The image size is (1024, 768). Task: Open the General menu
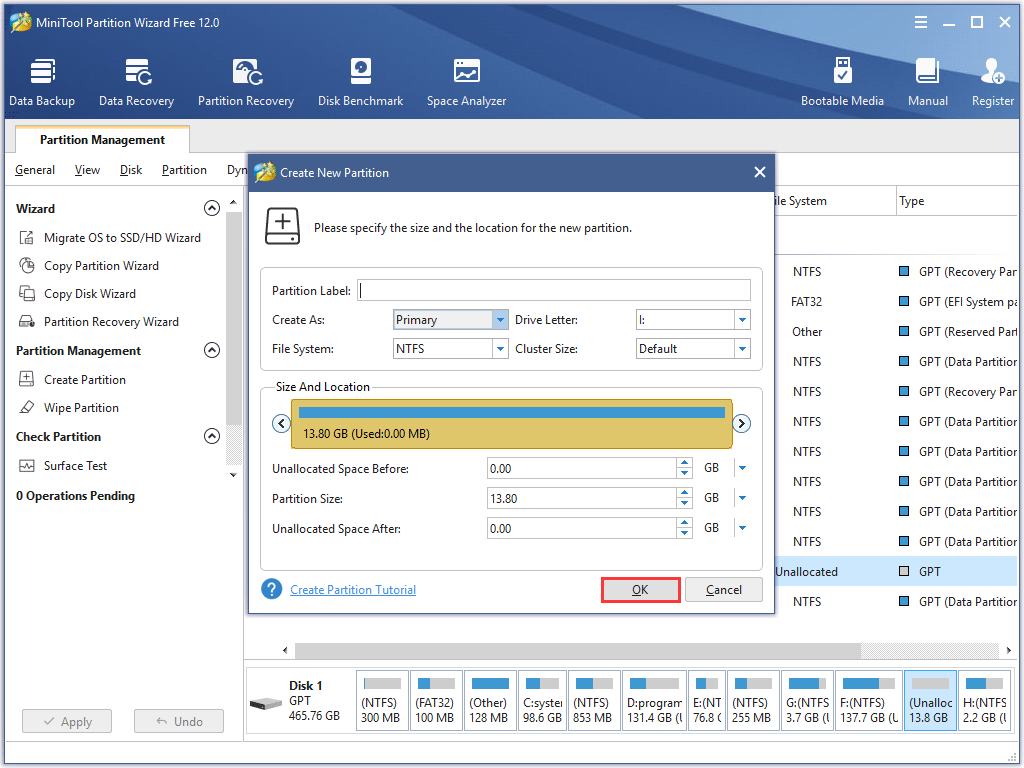pyautogui.click(x=35, y=170)
